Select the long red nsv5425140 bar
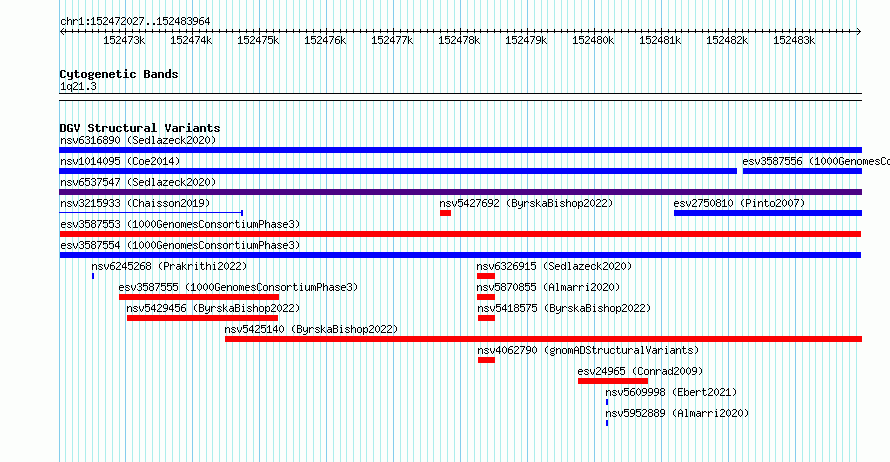 [543, 339]
